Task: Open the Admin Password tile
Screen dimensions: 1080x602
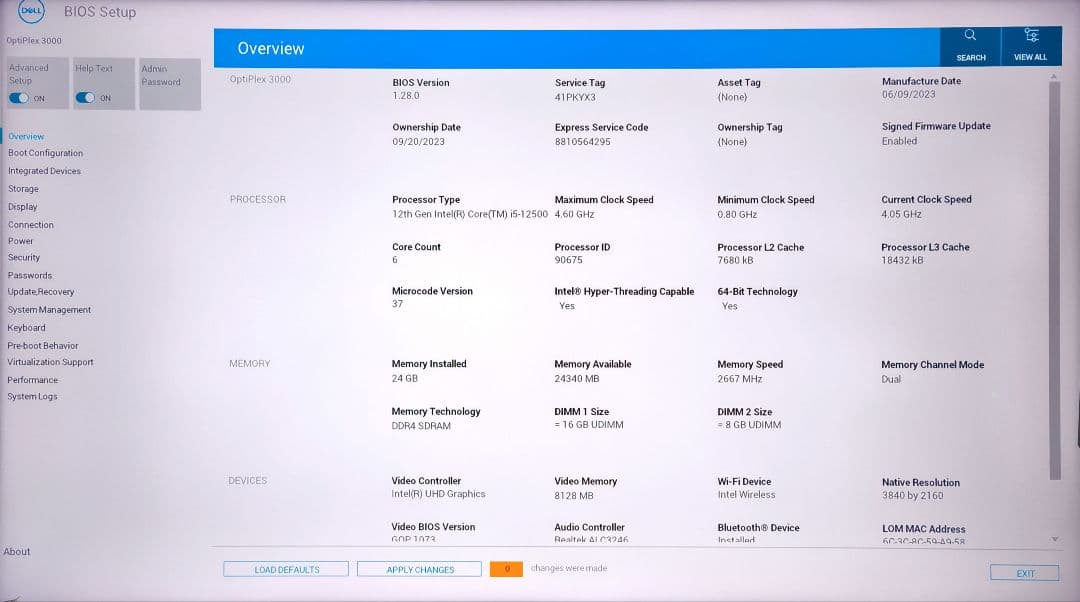Action: pyautogui.click(x=169, y=83)
